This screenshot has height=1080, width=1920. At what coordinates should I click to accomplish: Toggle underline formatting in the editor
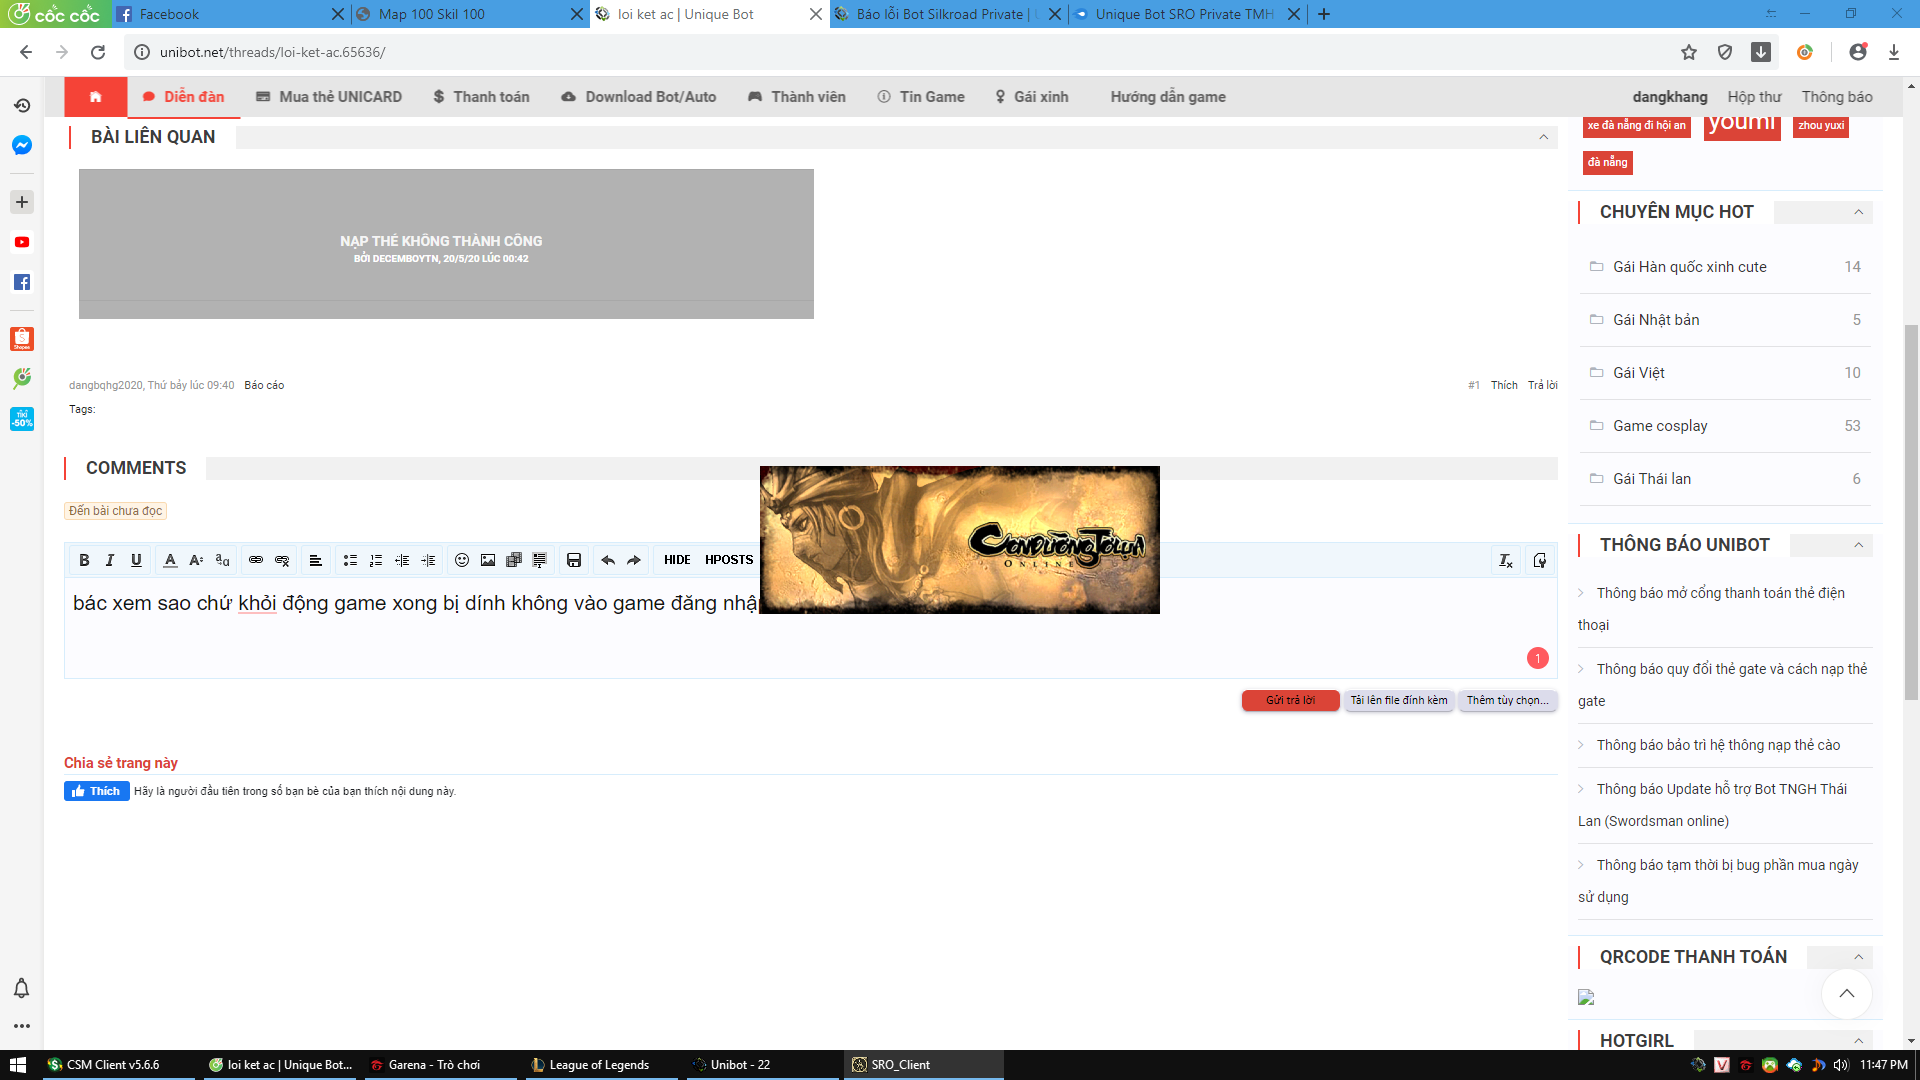[x=136, y=560]
